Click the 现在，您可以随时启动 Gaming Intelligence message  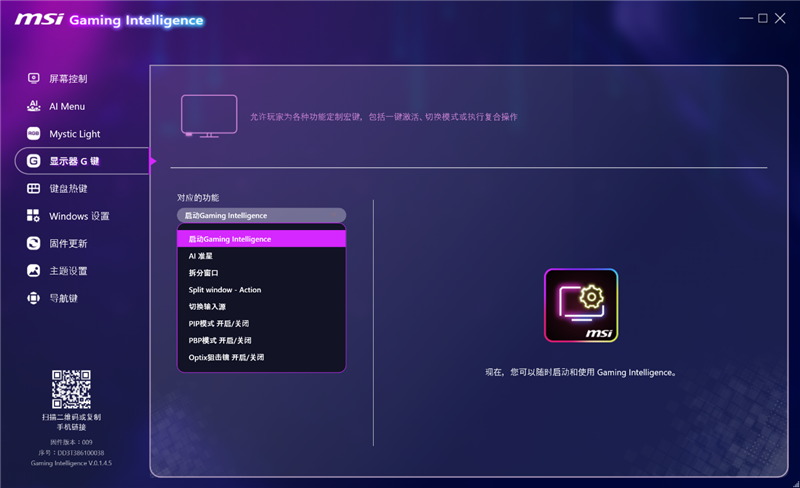tap(581, 372)
